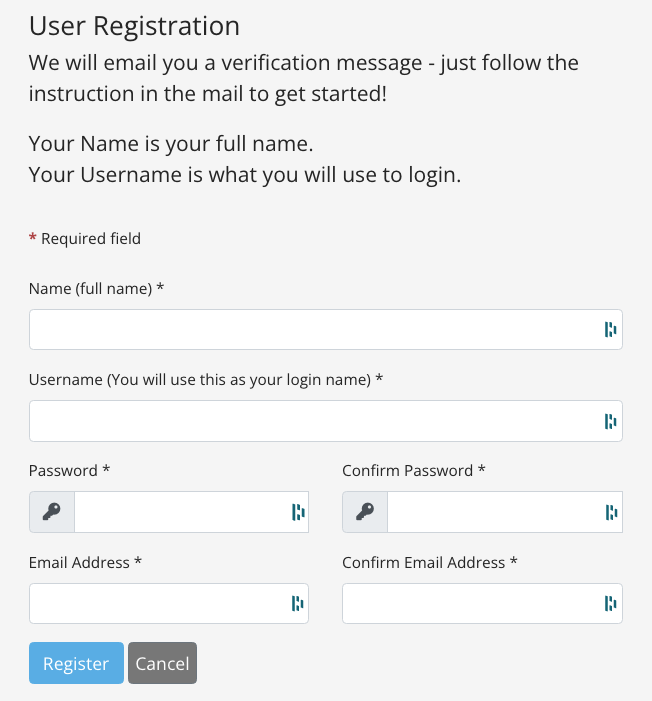Focus the Confirm Email Address input box

[470, 603]
